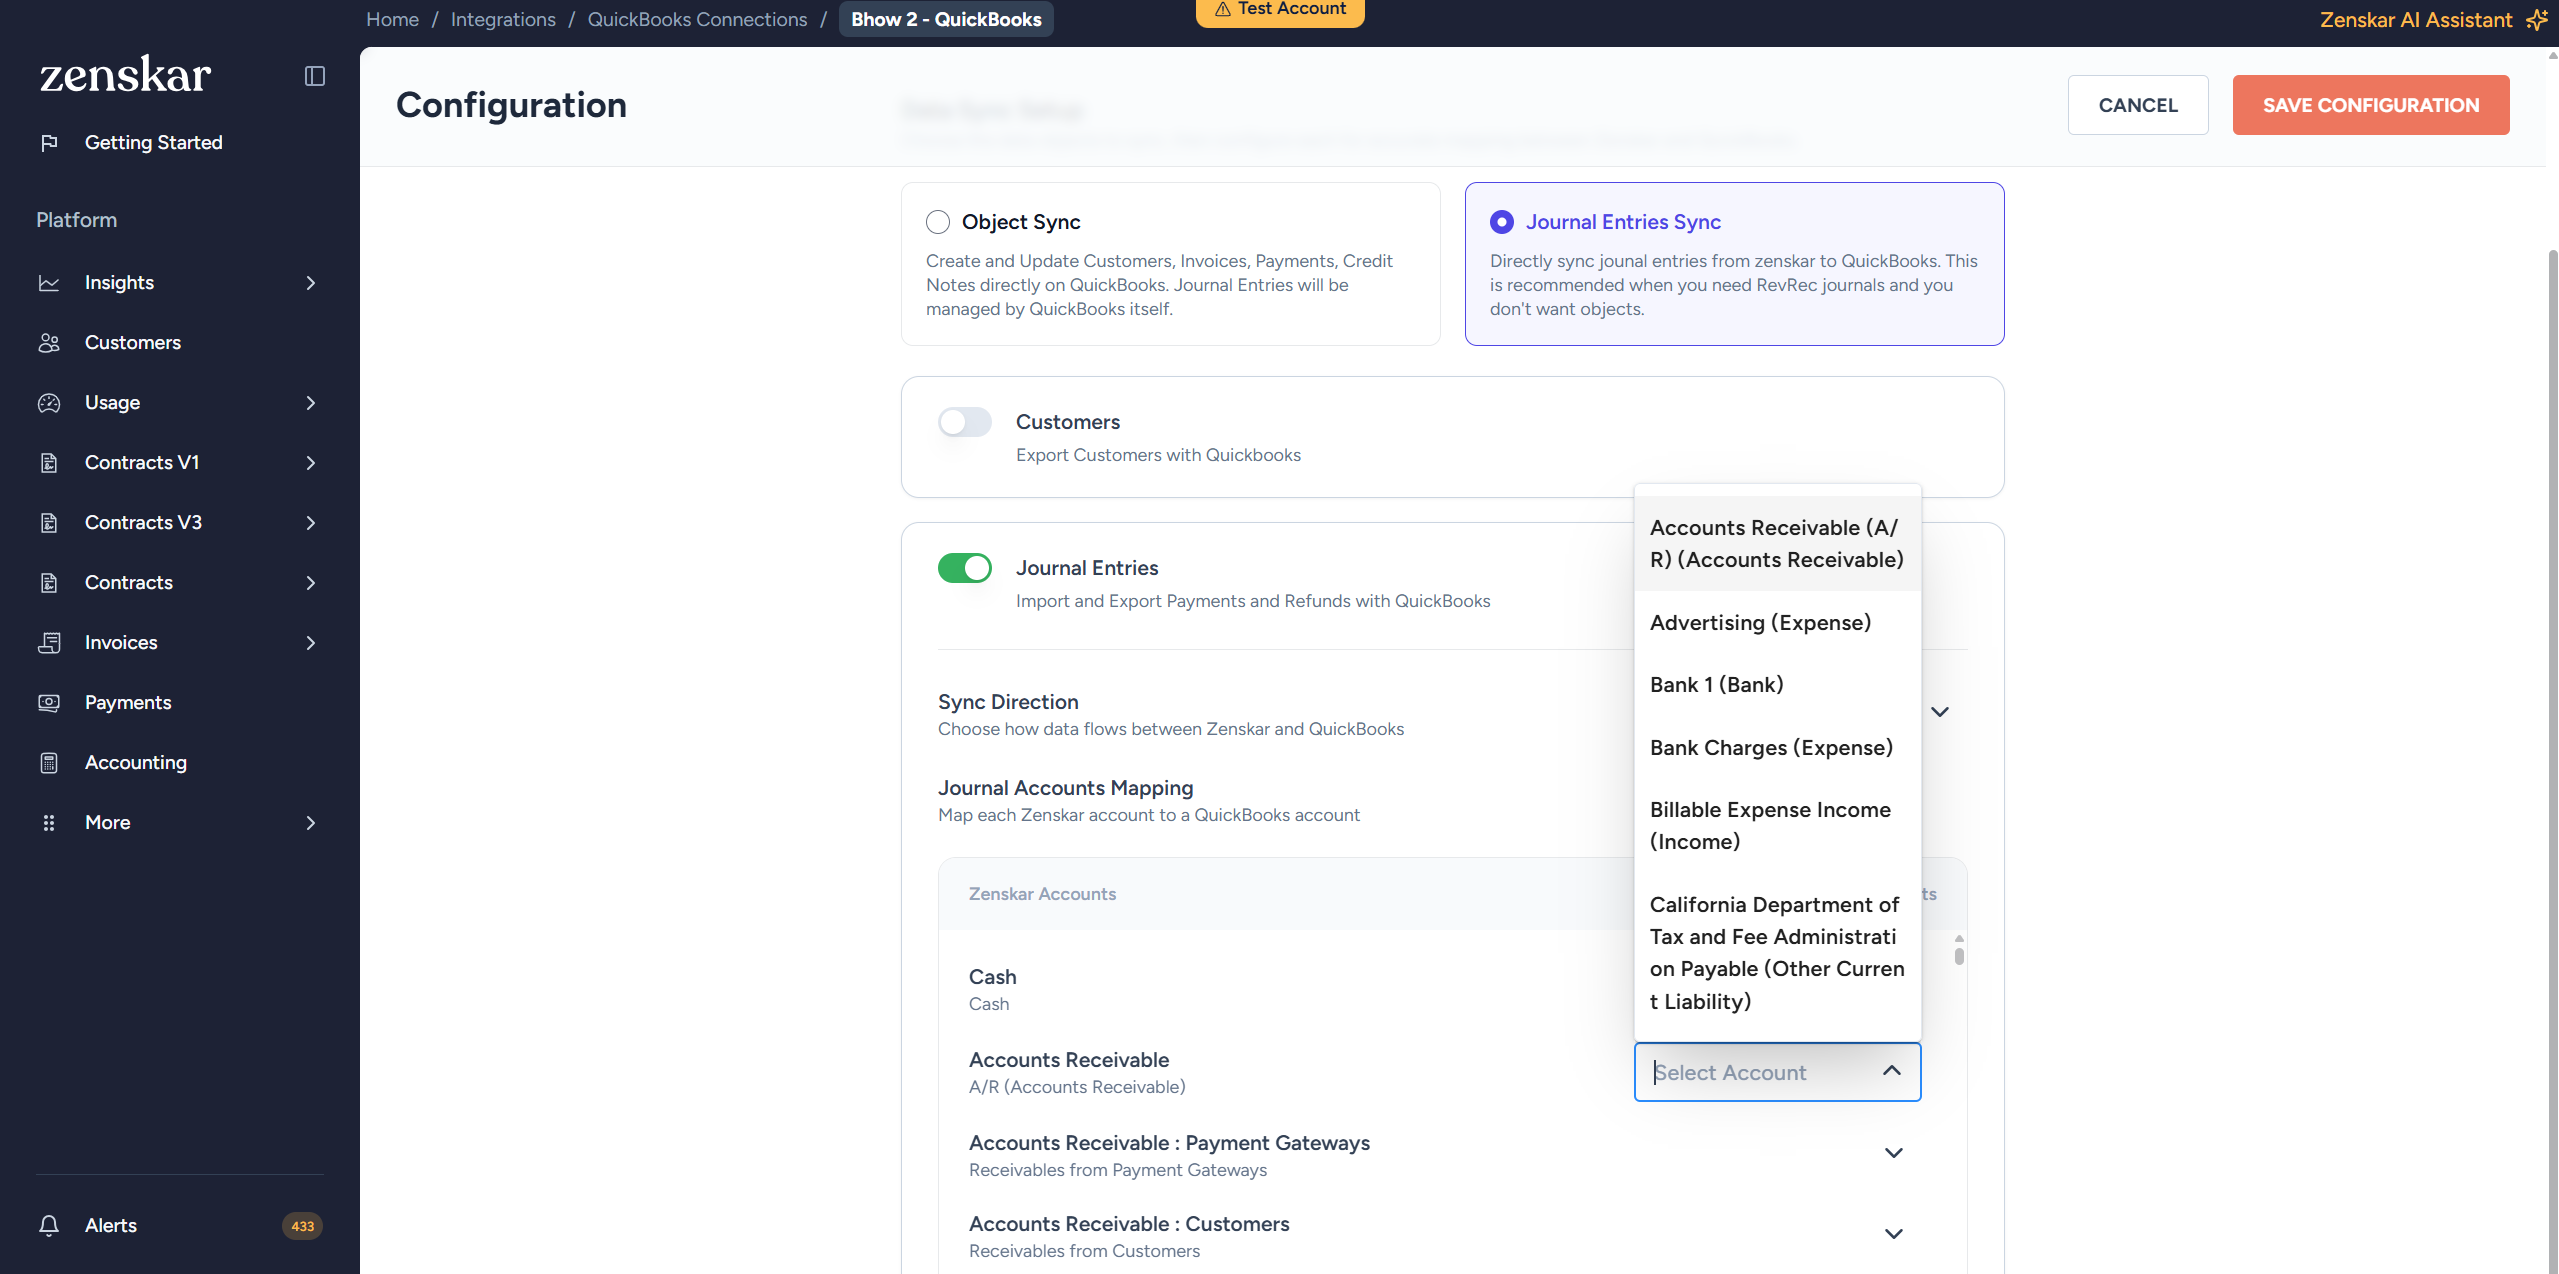2559x1274 pixels.
Task: Click the Payments icon in sidebar
Action: pos(49,703)
